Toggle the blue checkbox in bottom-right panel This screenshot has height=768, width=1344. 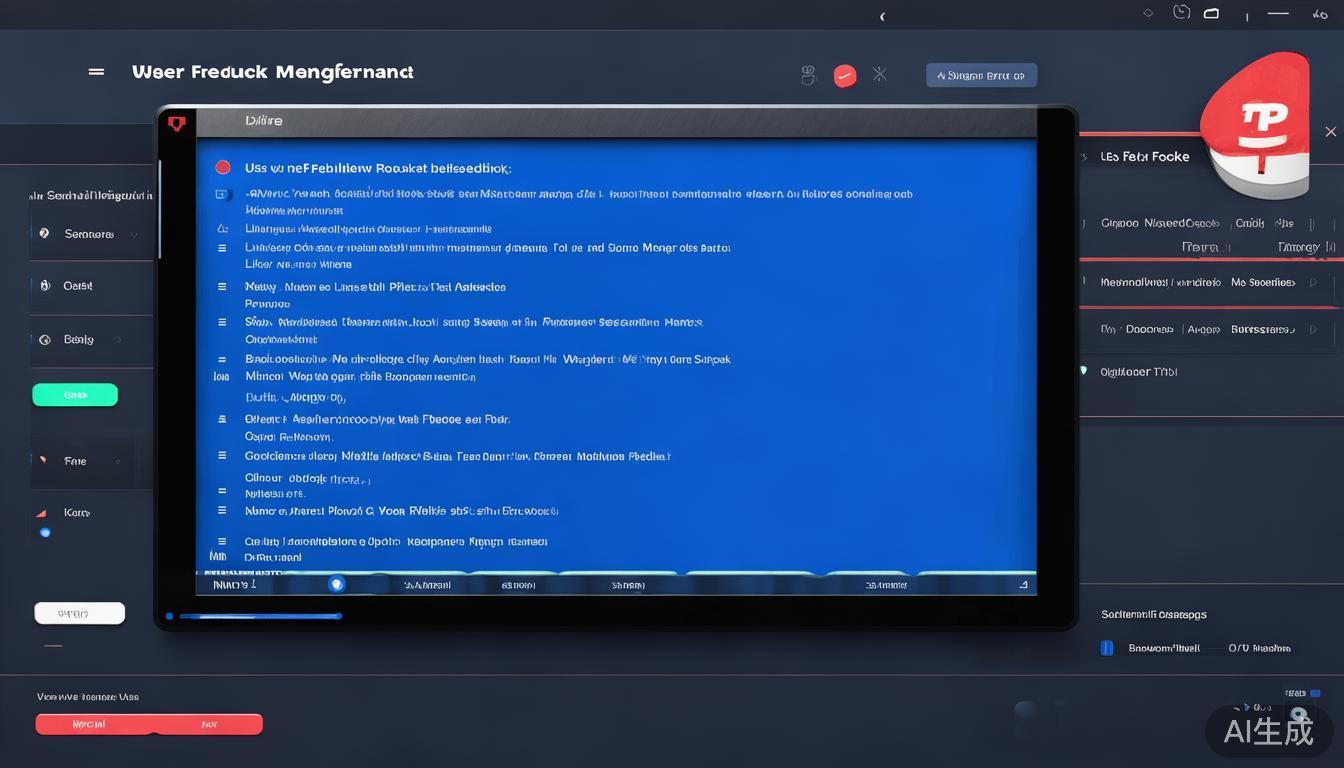click(x=1107, y=648)
